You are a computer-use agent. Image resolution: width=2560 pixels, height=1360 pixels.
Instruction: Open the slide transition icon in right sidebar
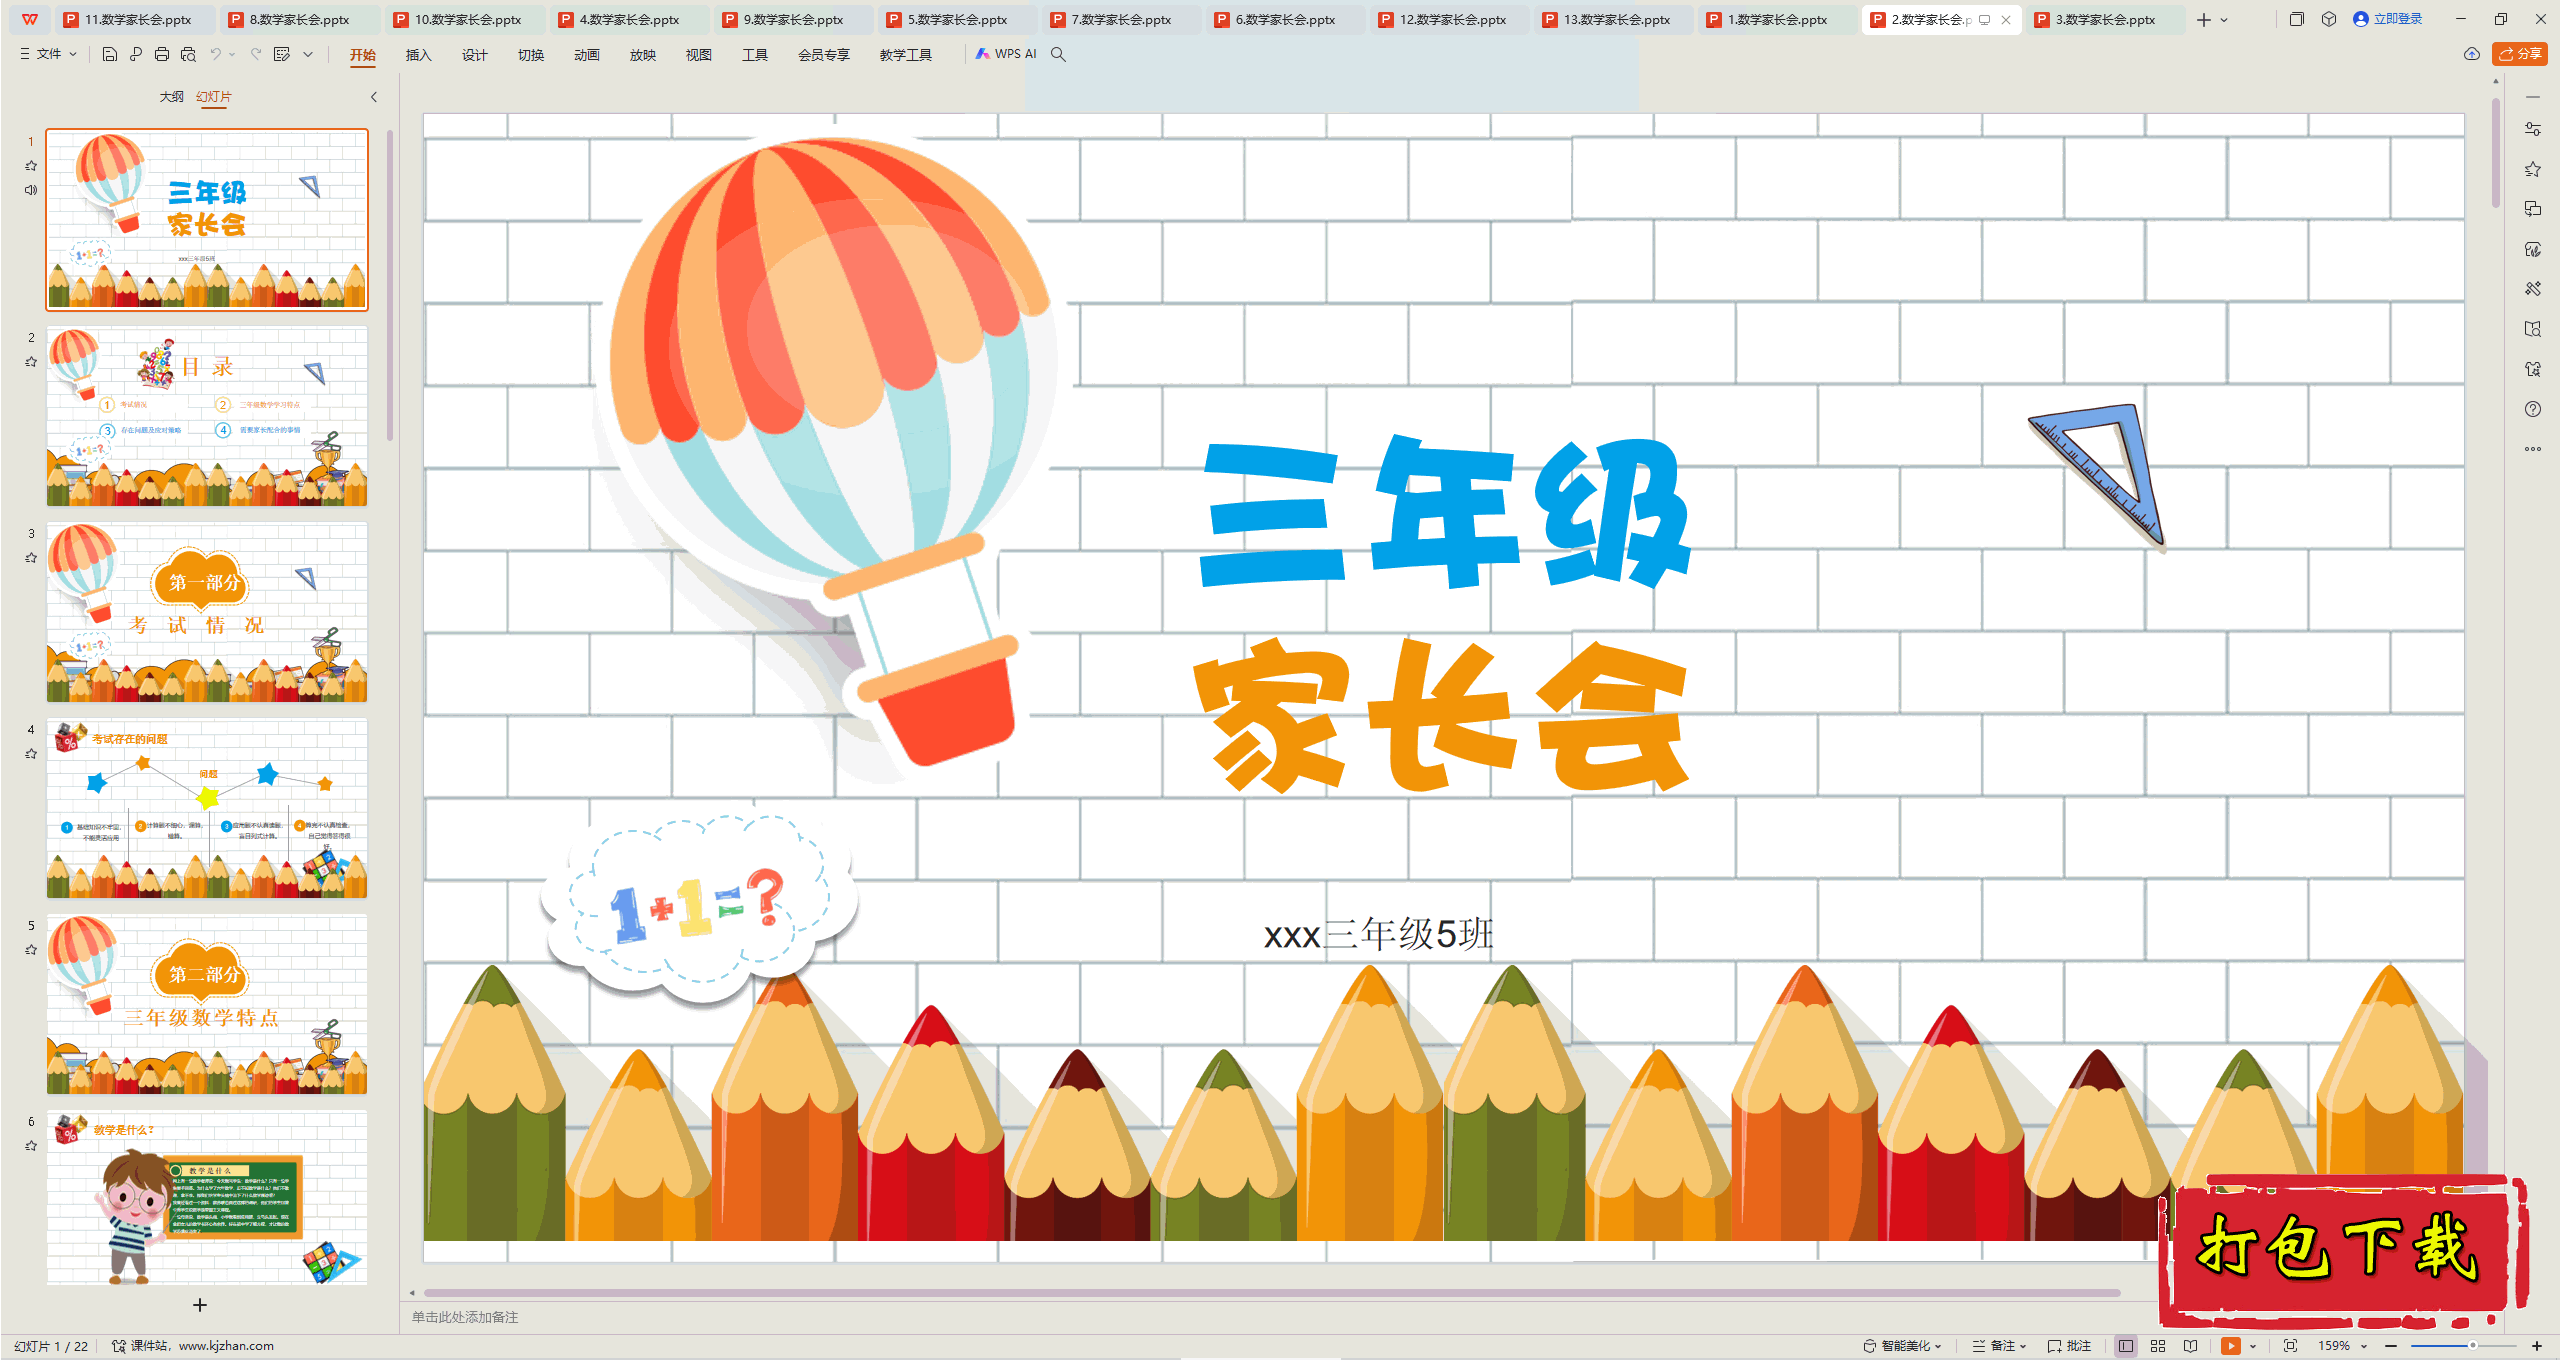pos(2532,209)
